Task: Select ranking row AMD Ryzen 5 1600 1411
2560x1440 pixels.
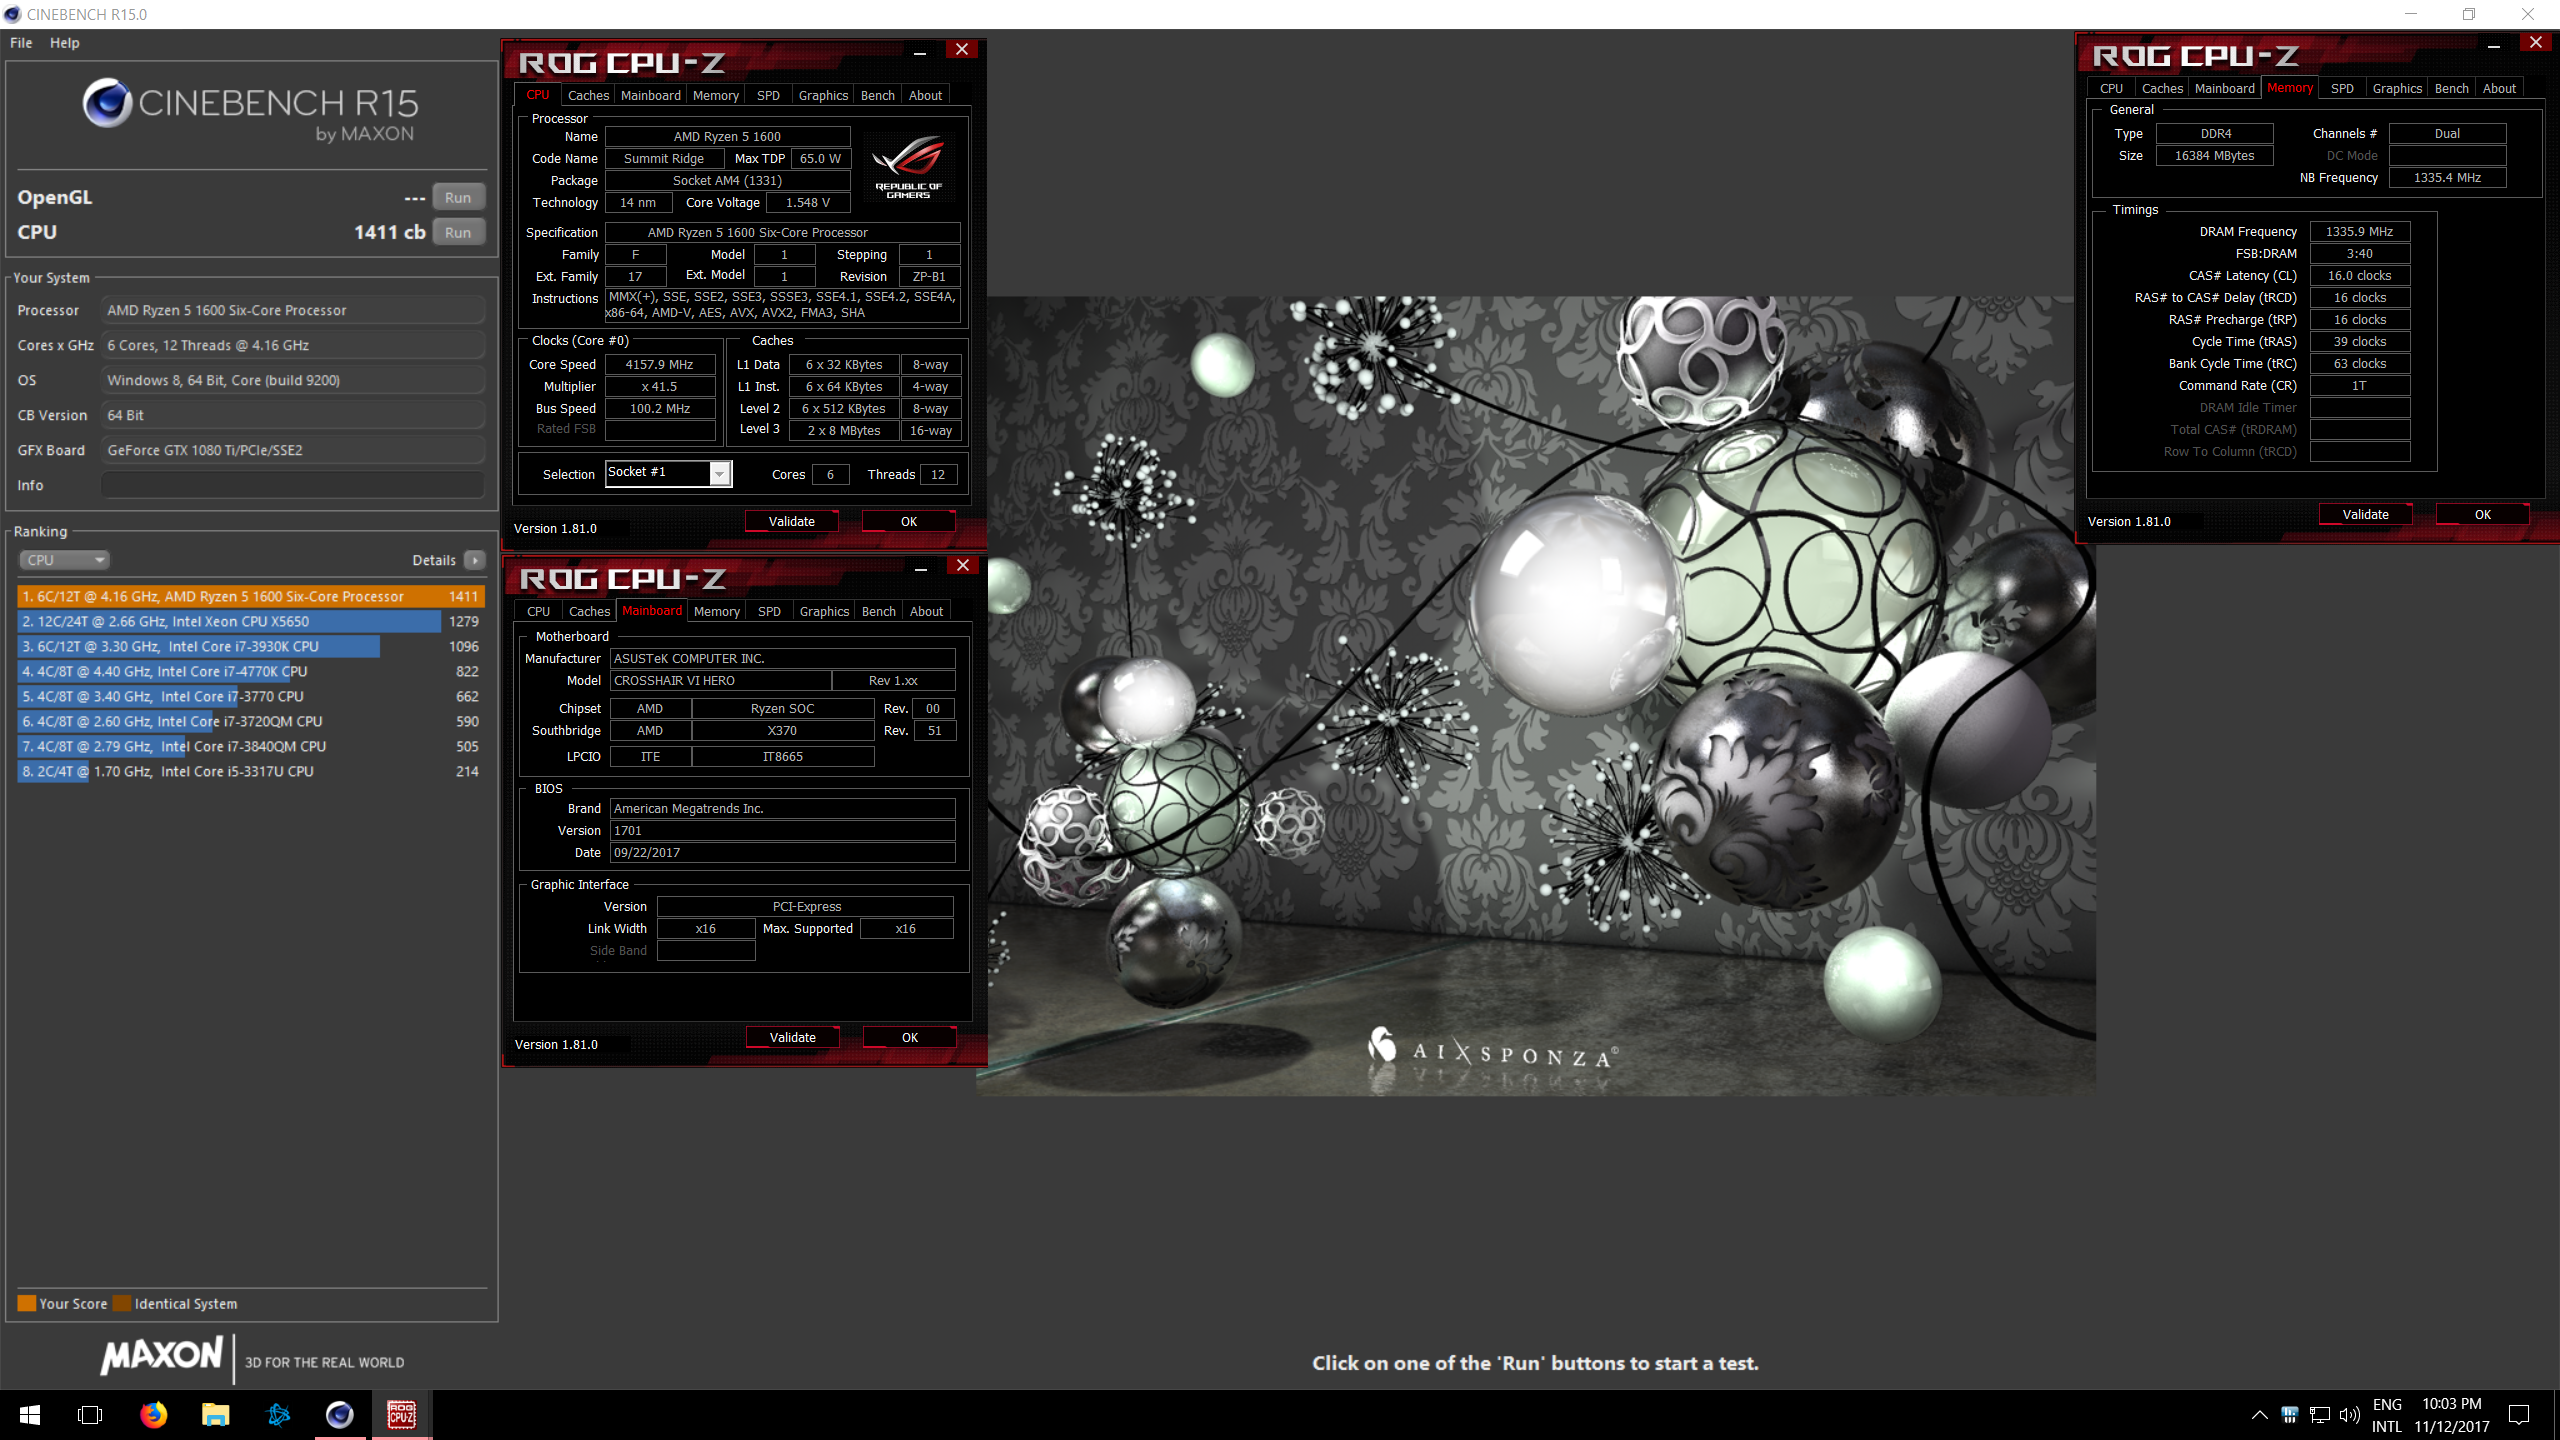Action: click(x=251, y=596)
